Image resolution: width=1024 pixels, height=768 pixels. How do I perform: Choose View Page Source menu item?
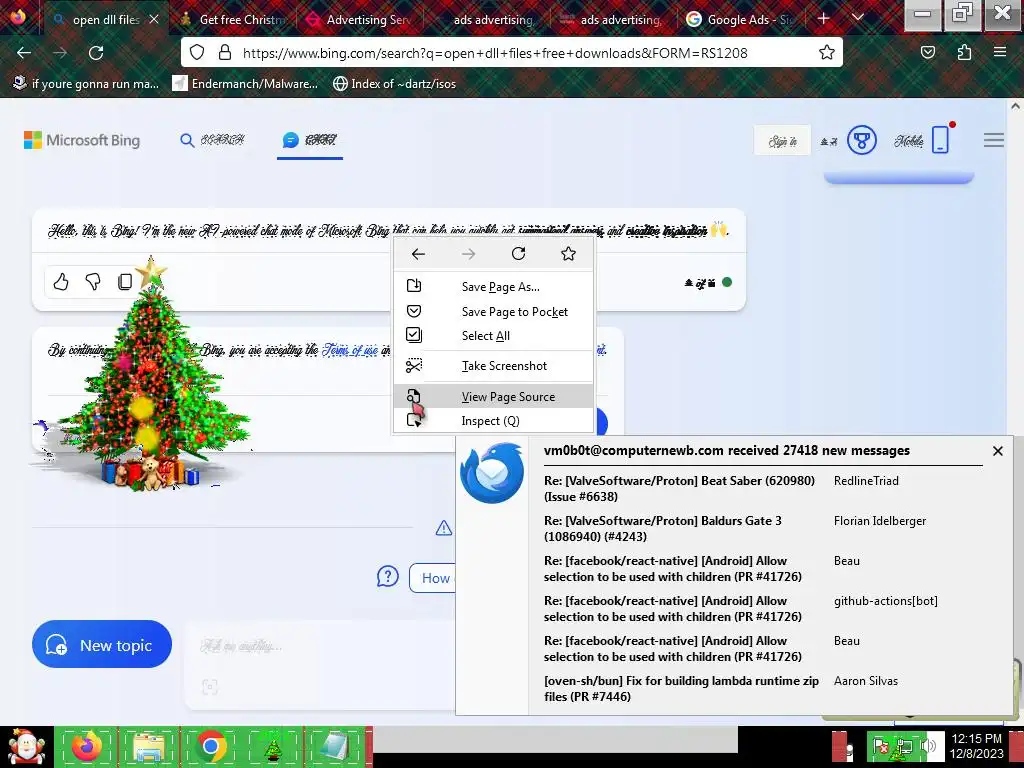[494, 396]
